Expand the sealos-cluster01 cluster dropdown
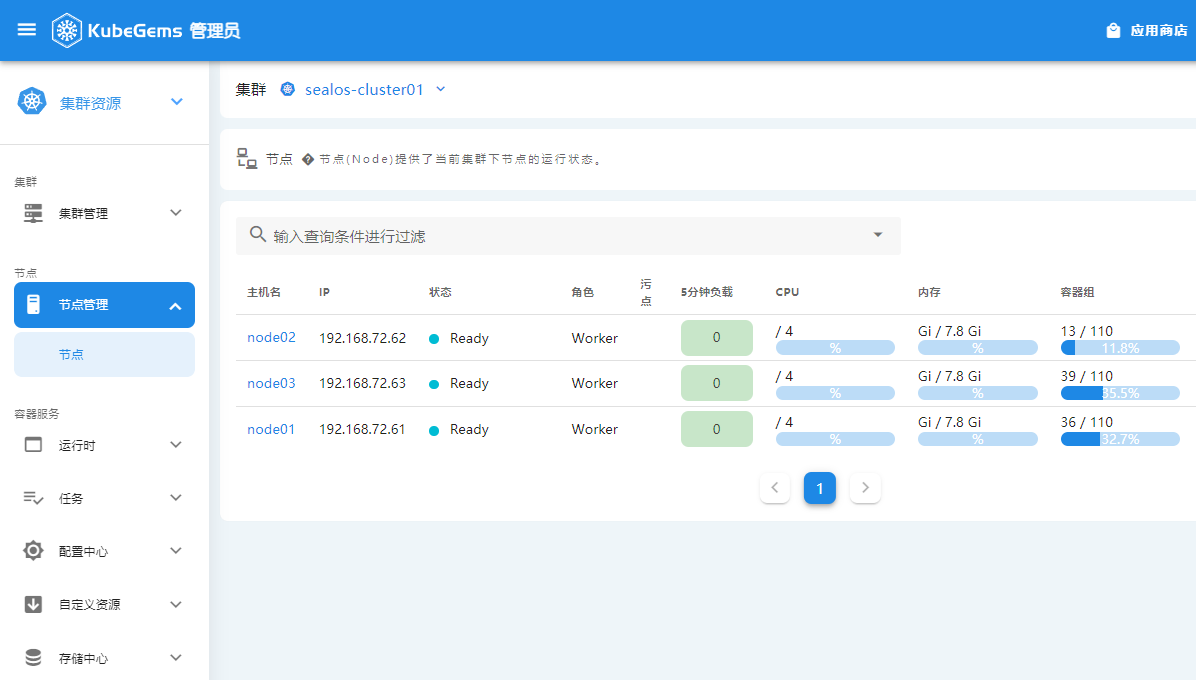The width and height of the screenshot is (1196, 680). tap(441, 89)
